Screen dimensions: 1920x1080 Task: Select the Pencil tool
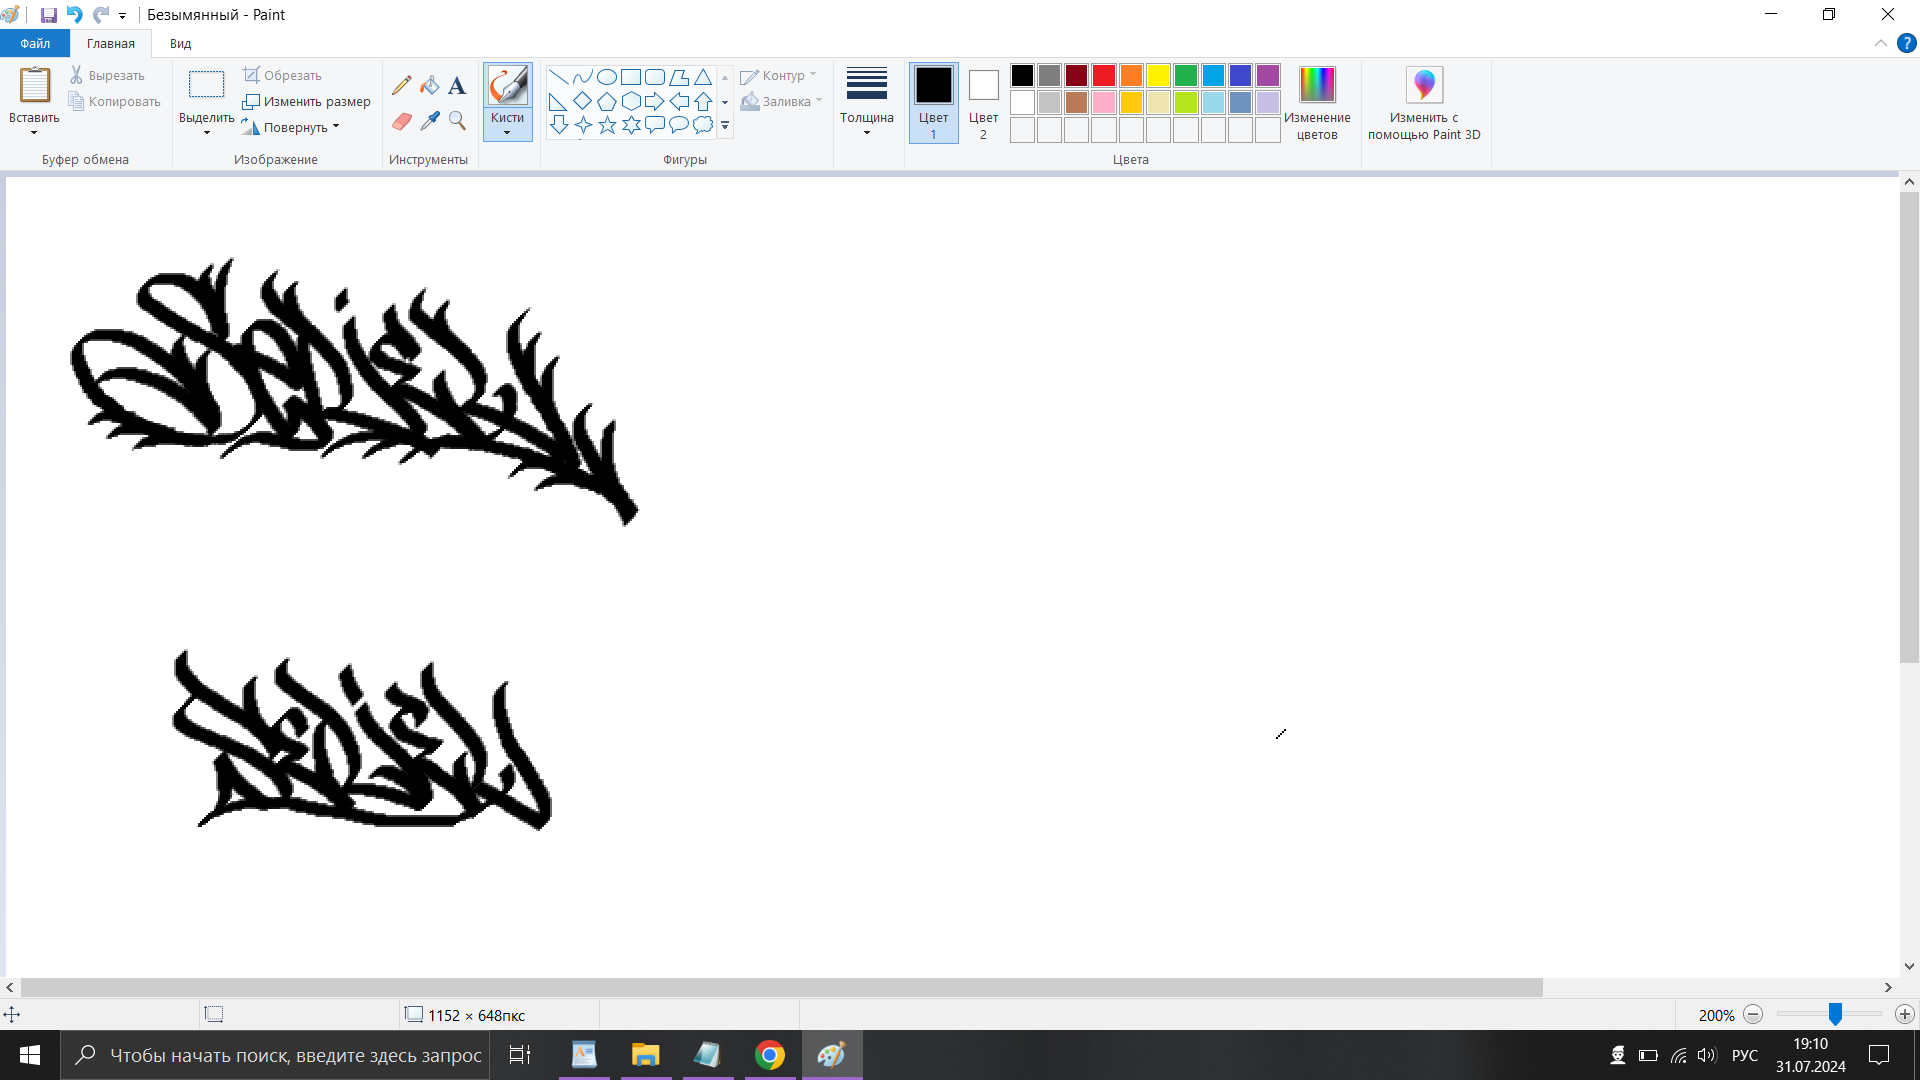click(402, 85)
